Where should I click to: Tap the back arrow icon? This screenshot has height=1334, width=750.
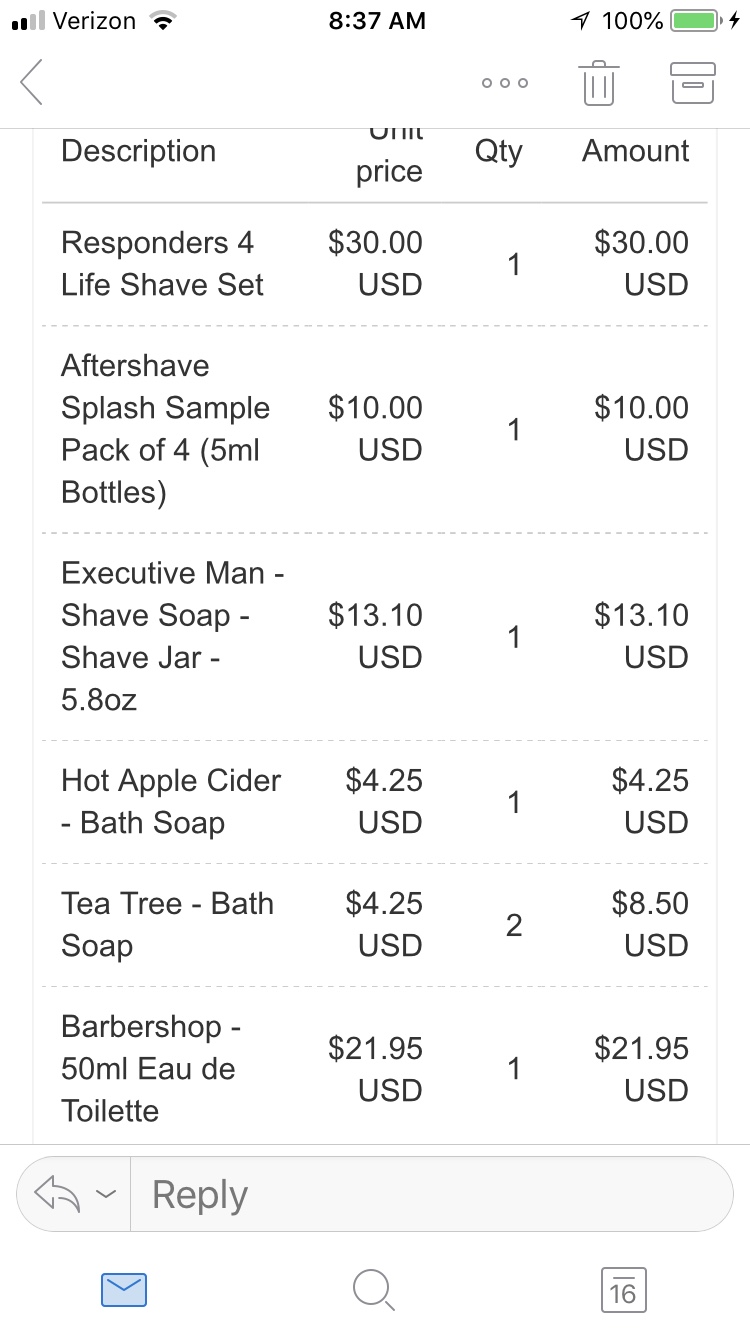tap(32, 82)
